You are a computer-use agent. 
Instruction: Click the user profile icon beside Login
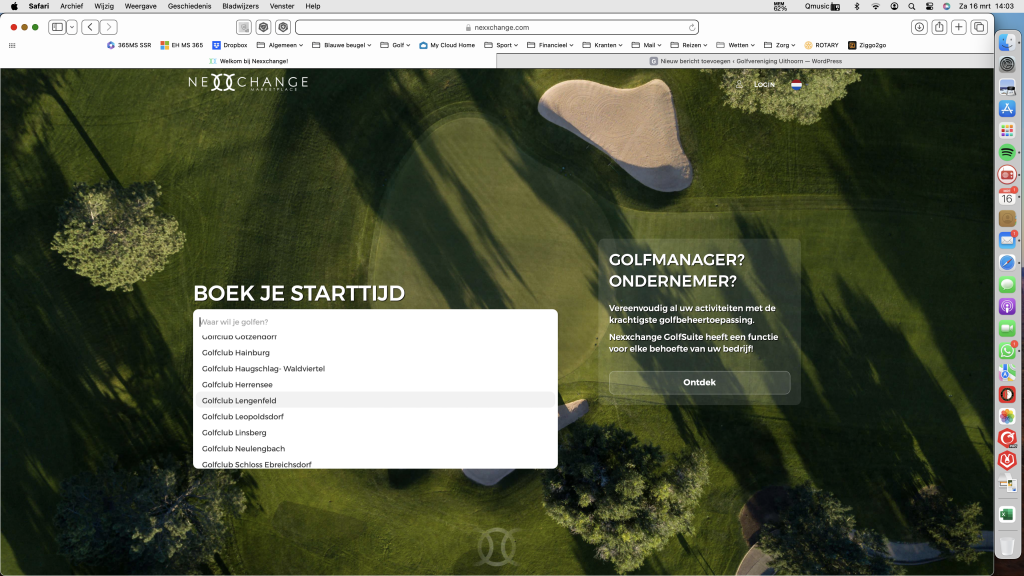(x=739, y=85)
